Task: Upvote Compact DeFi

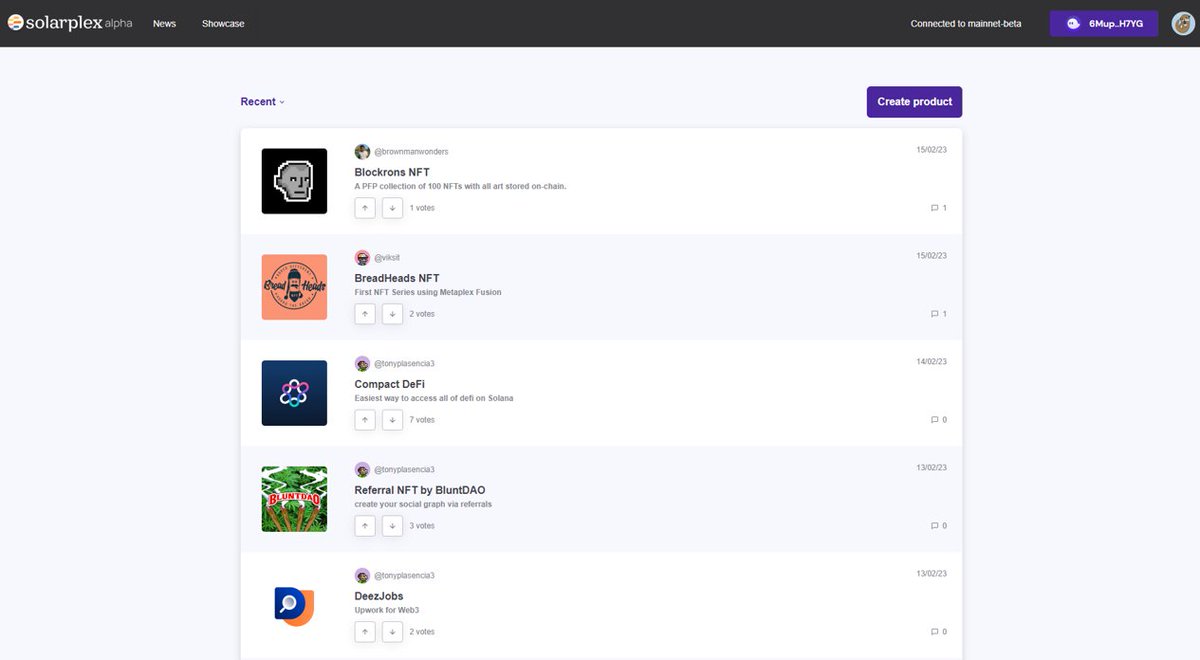Action: [365, 420]
